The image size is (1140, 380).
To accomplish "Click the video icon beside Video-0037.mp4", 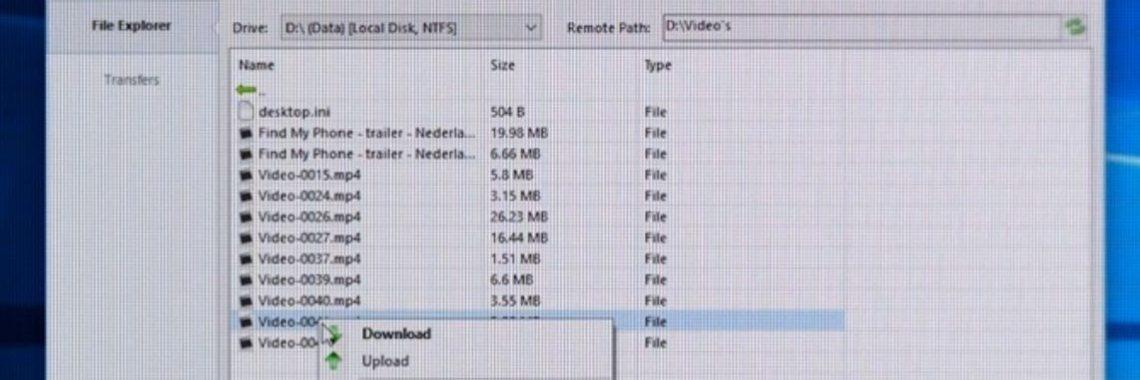I will click(246, 259).
